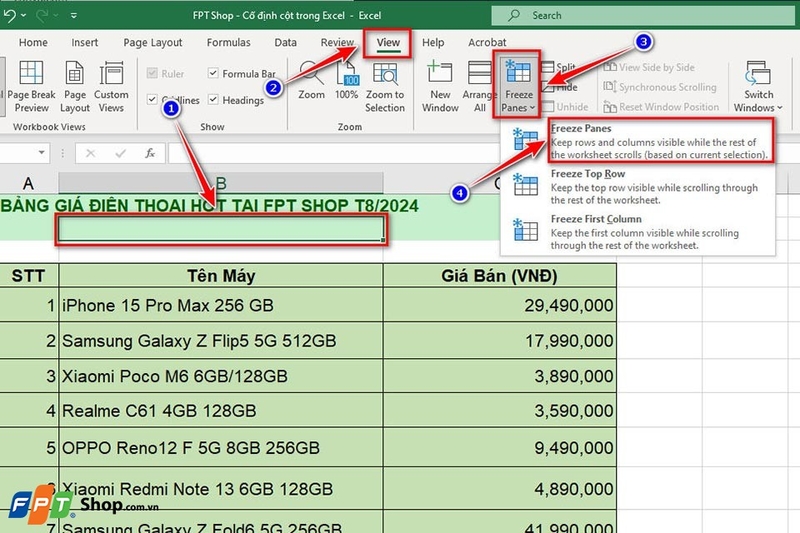Open the Help tab
This screenshot has height=533, width=800.
(x=433, y=42)
